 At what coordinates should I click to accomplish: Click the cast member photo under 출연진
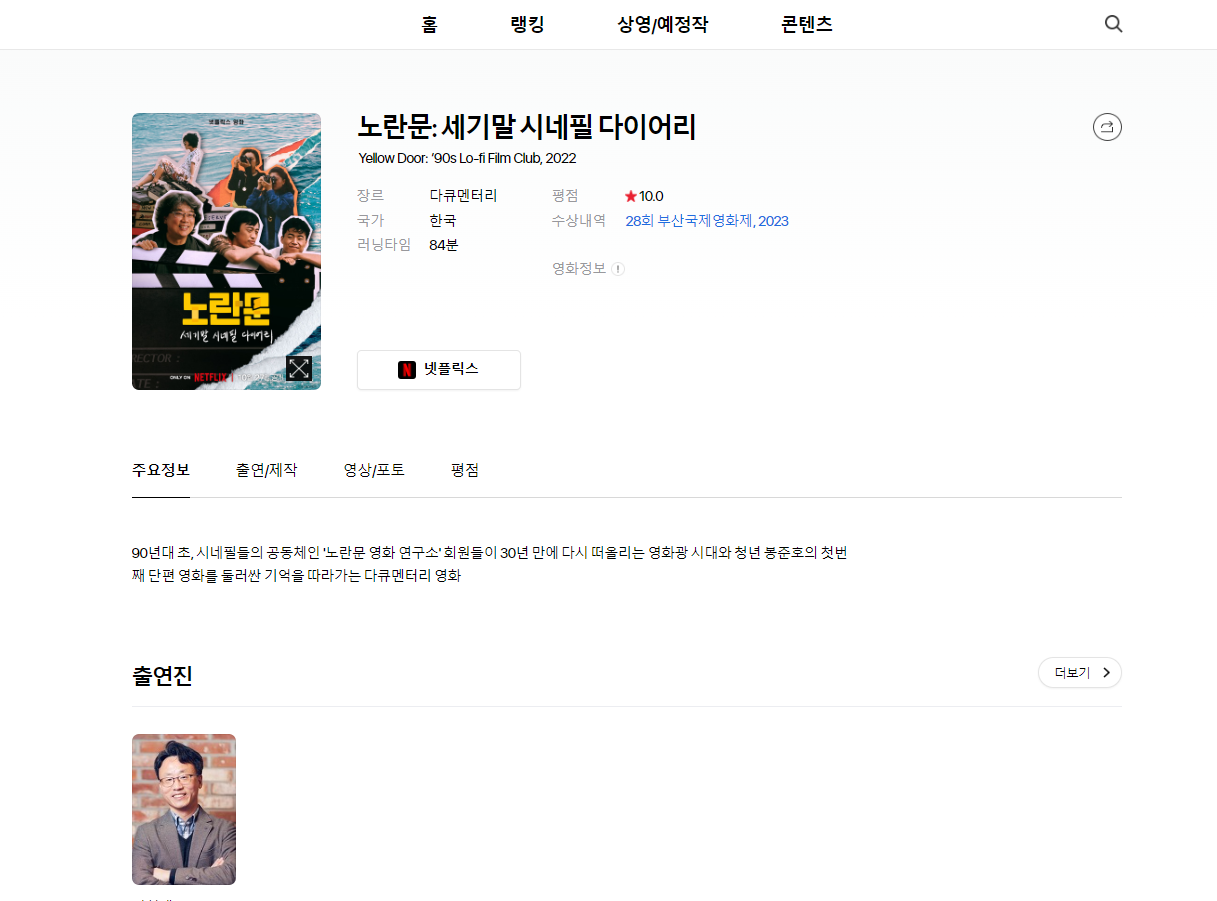pos(184,809)
